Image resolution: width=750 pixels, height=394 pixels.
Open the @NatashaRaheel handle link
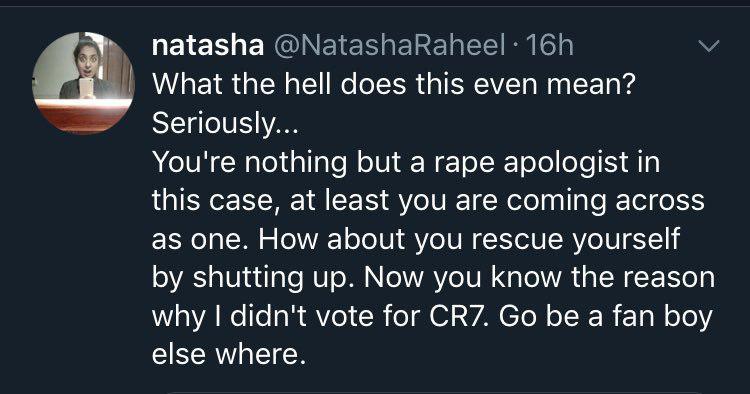[389, 45]
